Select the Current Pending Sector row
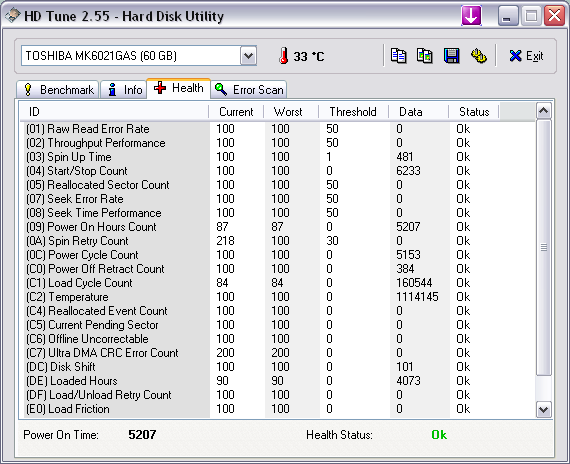The image size is (570, 464). click(x=278, y=325)
